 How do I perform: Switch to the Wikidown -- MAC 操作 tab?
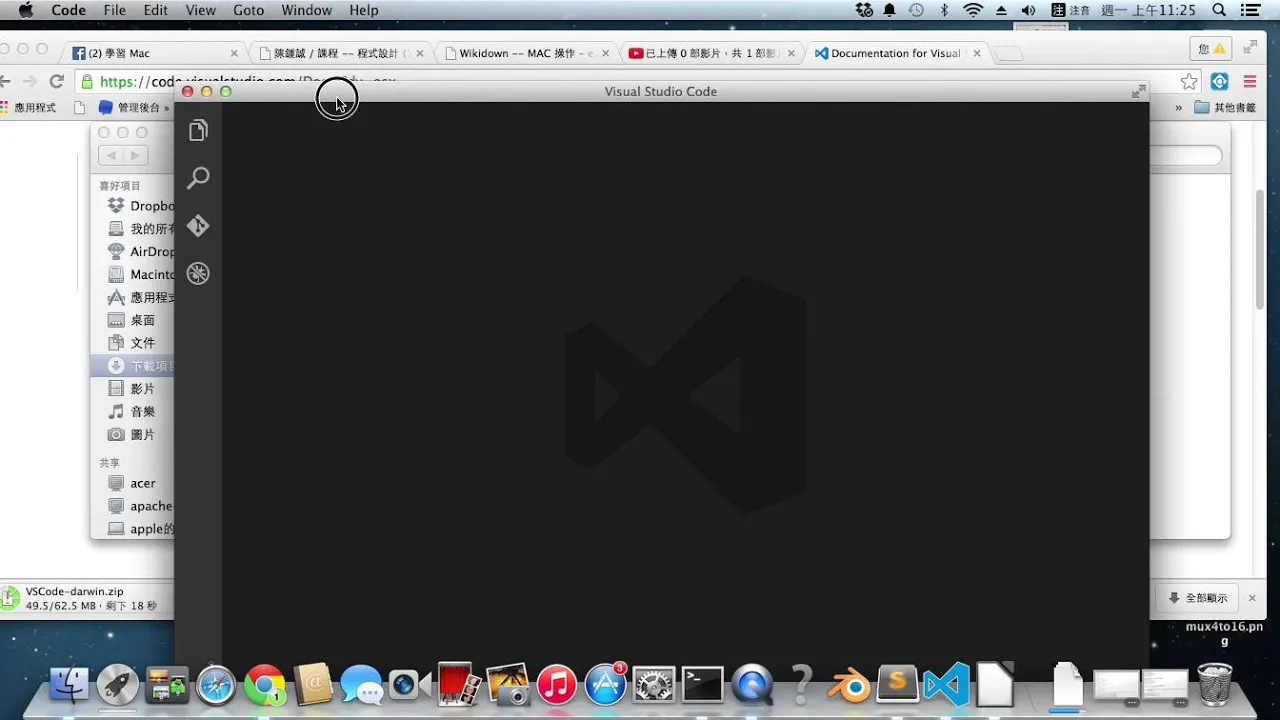point(525,53)
